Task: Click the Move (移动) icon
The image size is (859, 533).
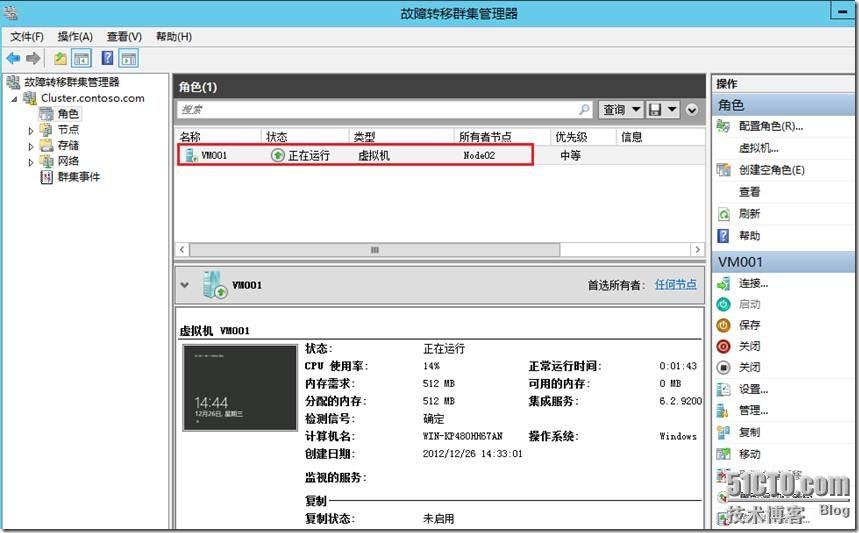Action: (723, 454)
